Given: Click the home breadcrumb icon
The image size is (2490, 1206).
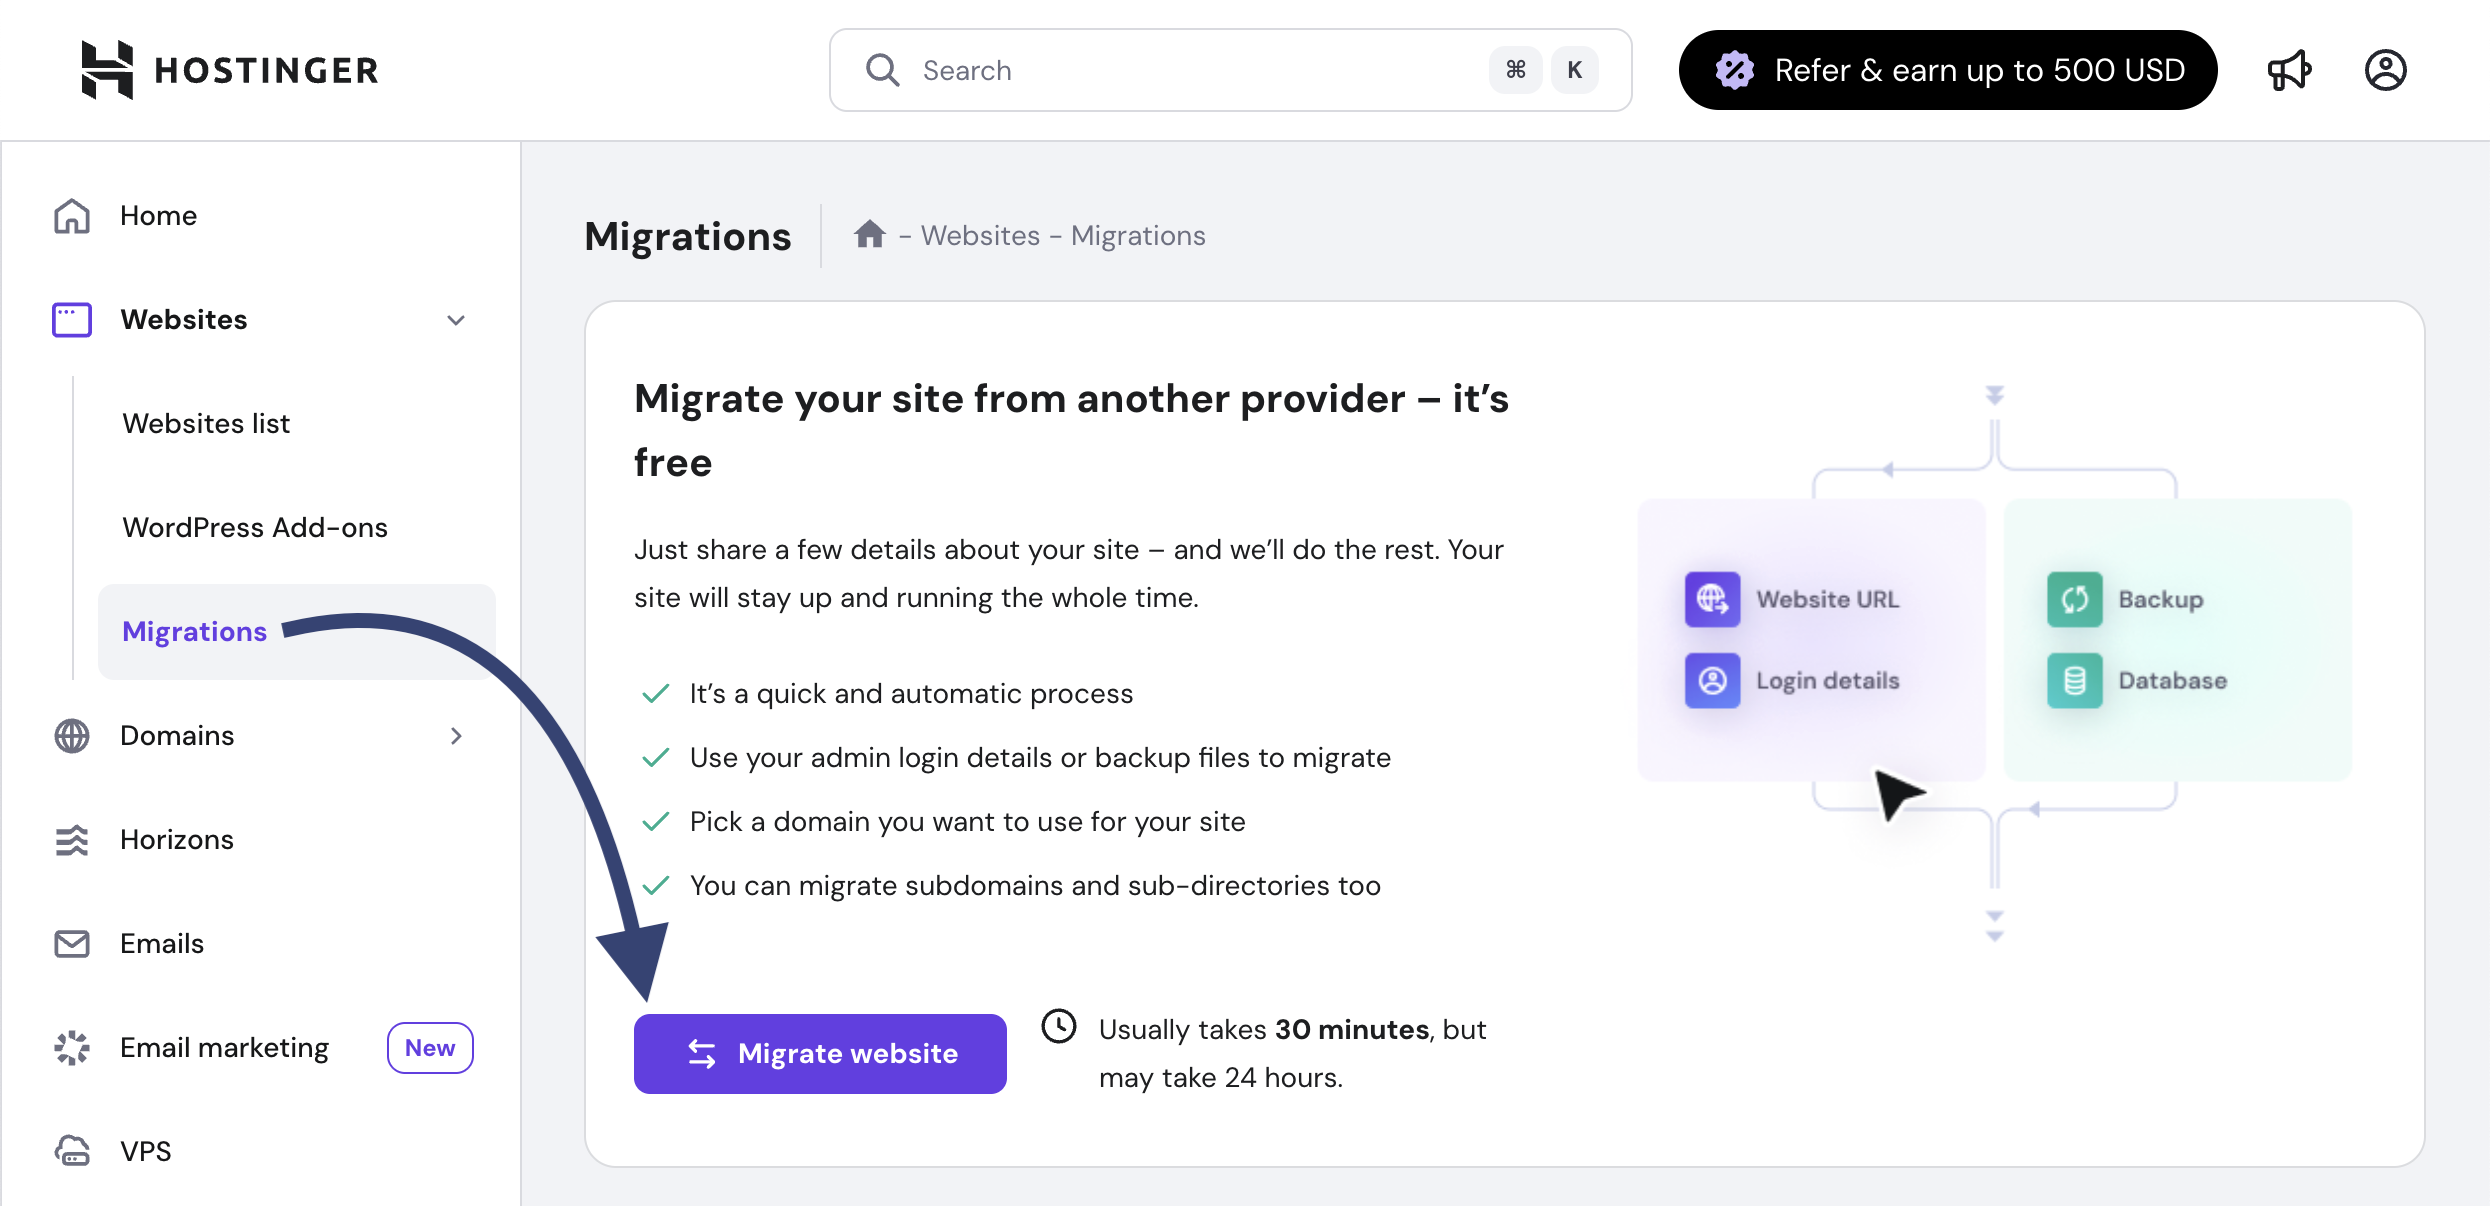Looking at the screenshot, I should pyautogui.click(x=869, y=235).
